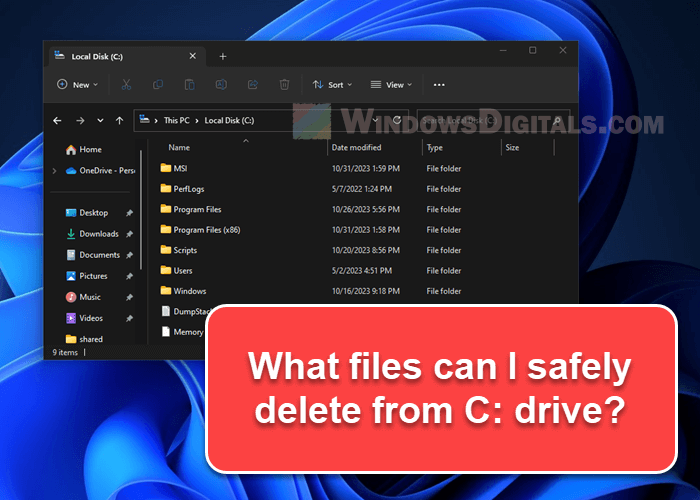Refresh the Local Disk (C:) view
700x500 pixels.
coord(397,120)
